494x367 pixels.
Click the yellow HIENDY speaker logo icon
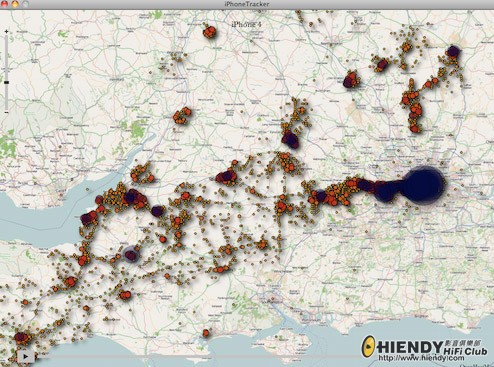pyautogui.click(x=369, y=346)
